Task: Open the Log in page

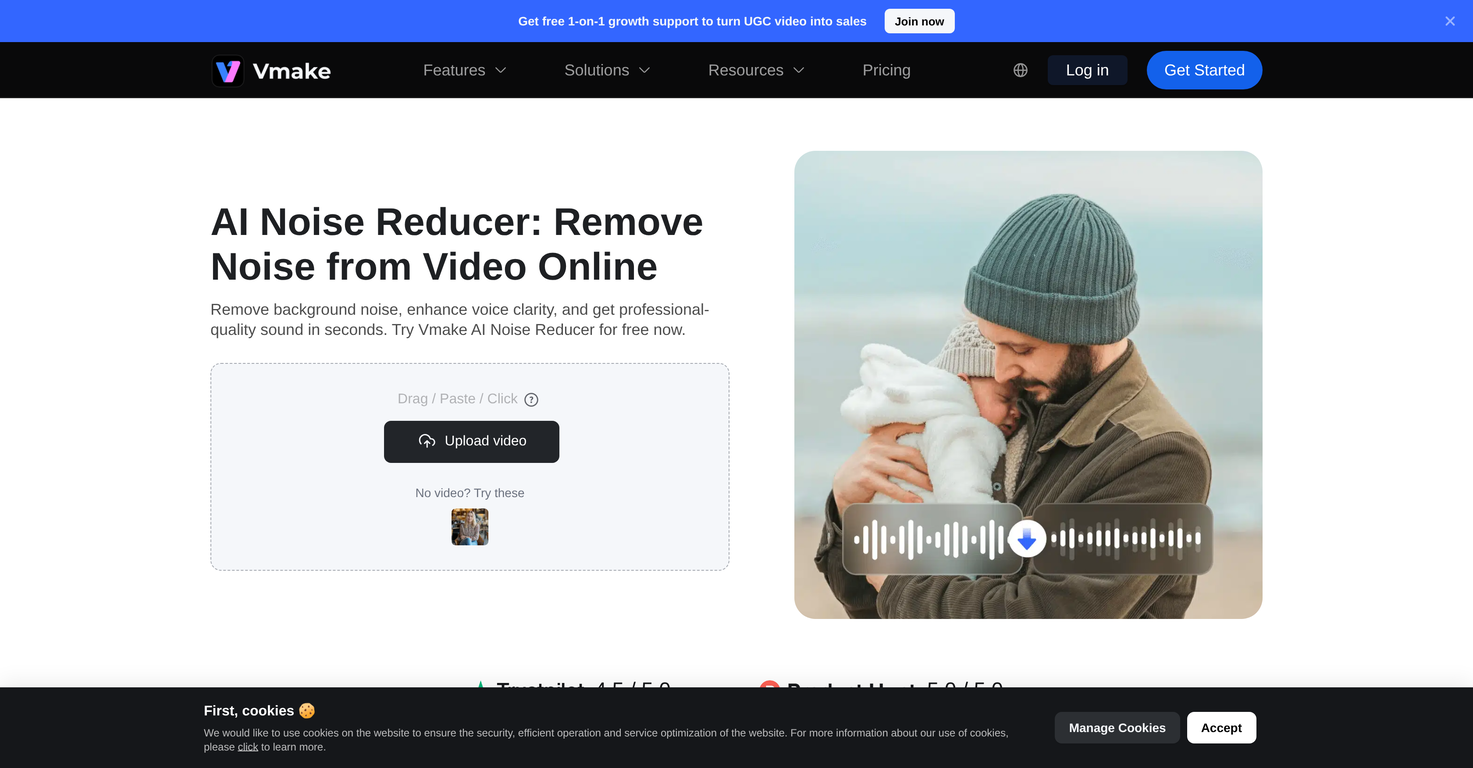Action: pyautogui.click(x=1087, y=70)
